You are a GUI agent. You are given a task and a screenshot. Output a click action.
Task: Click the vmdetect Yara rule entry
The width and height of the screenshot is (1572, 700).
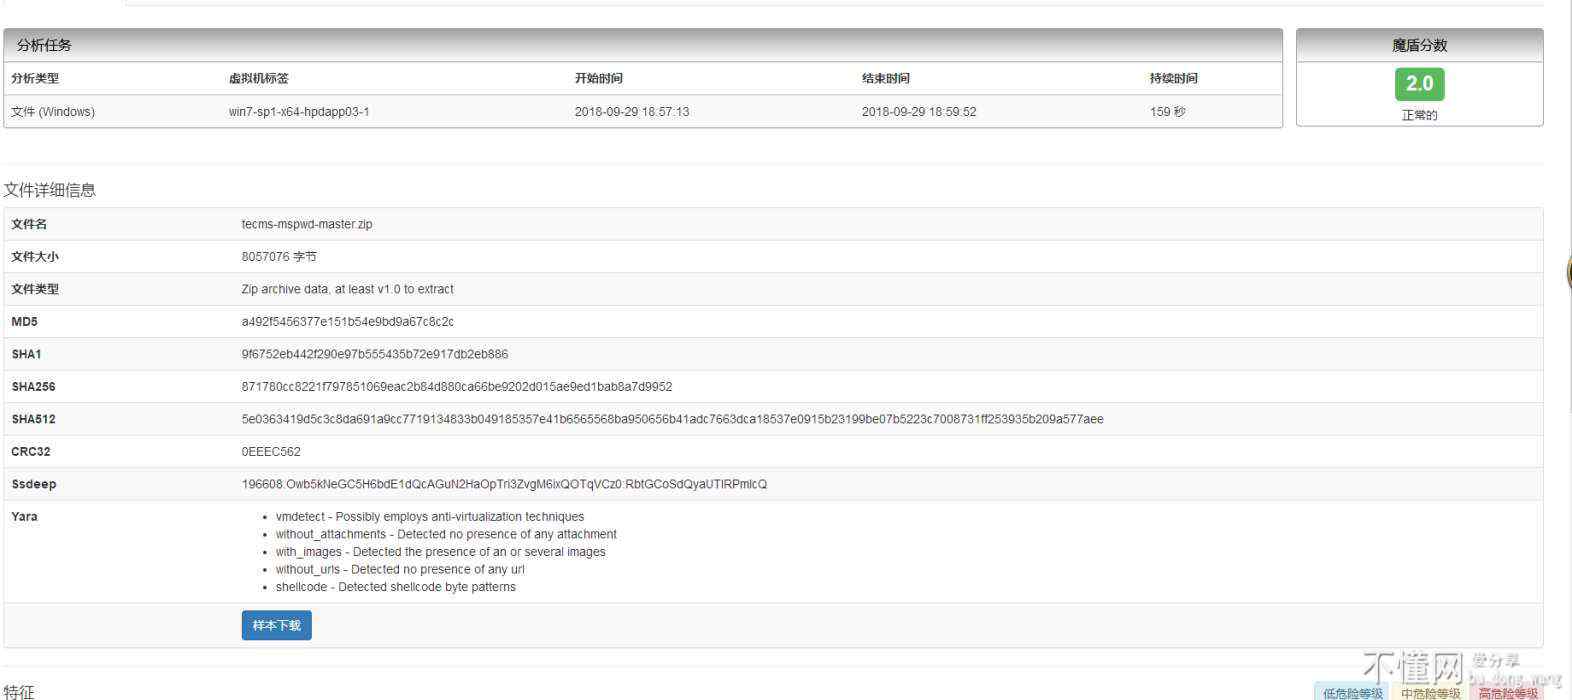click(429, 517)
